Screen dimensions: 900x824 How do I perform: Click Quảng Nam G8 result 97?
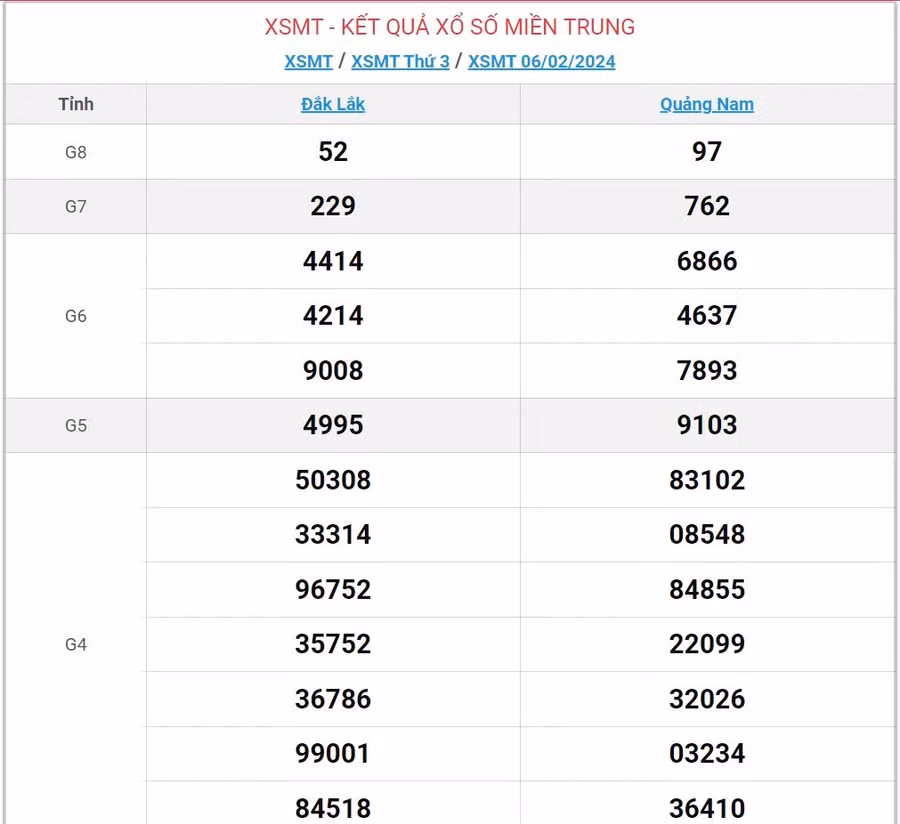click(x=707, y=152)
